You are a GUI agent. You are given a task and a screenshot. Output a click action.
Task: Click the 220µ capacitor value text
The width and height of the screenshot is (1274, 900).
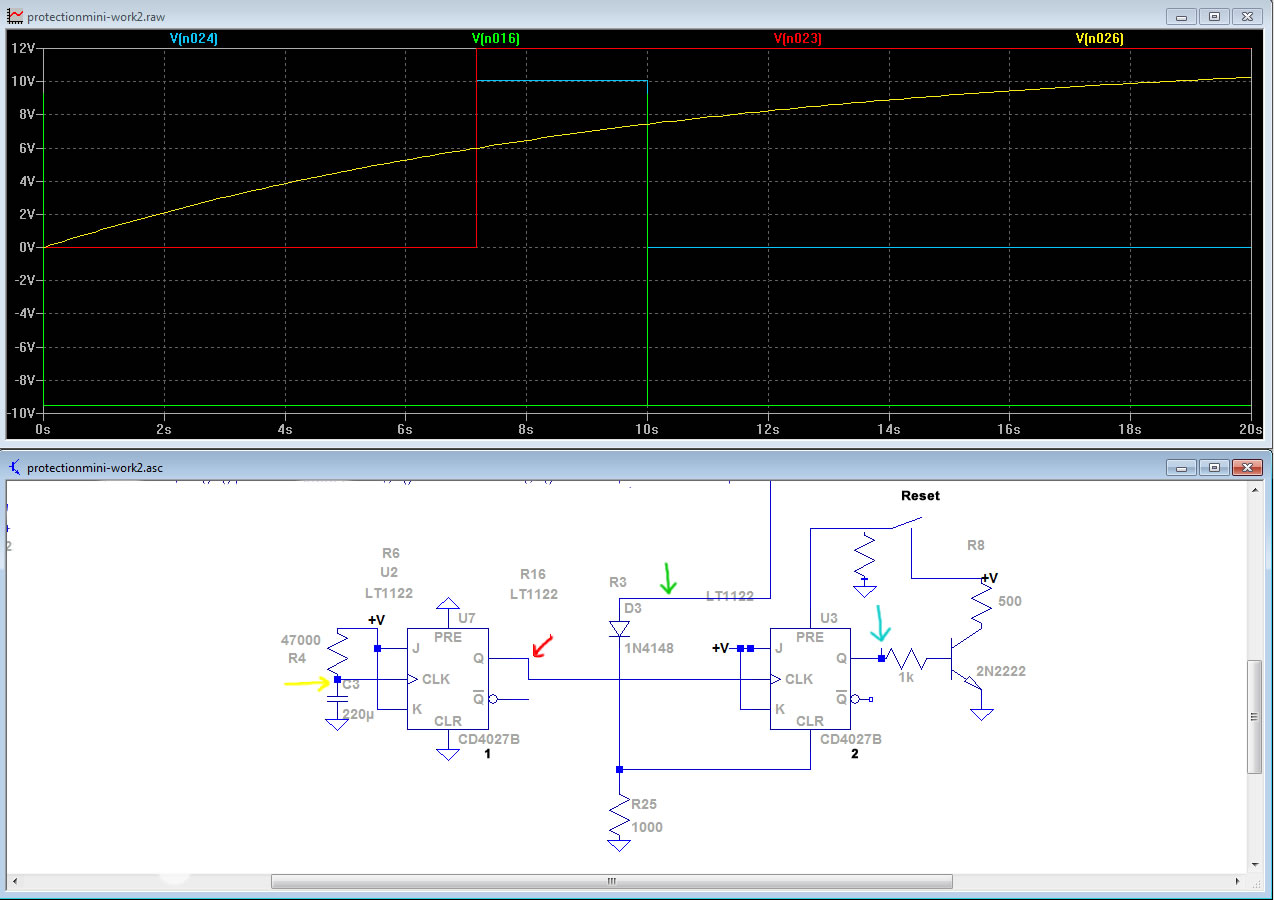(x=359, y=715)
